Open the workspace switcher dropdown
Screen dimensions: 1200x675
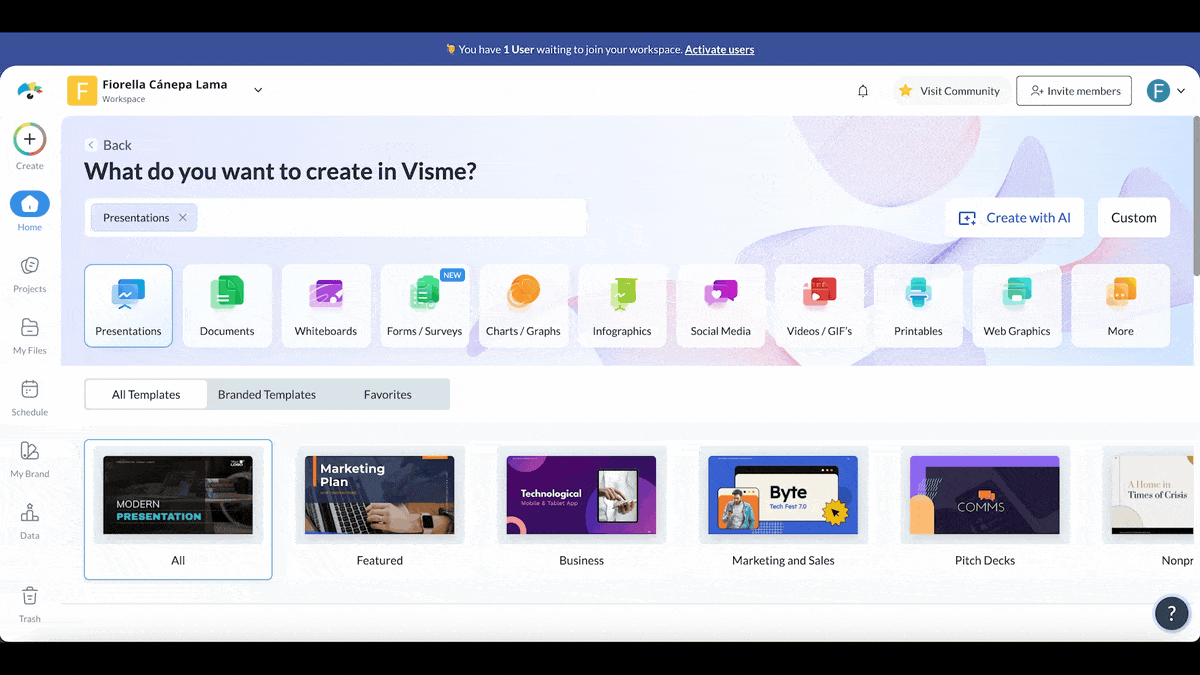click(257, 88)
